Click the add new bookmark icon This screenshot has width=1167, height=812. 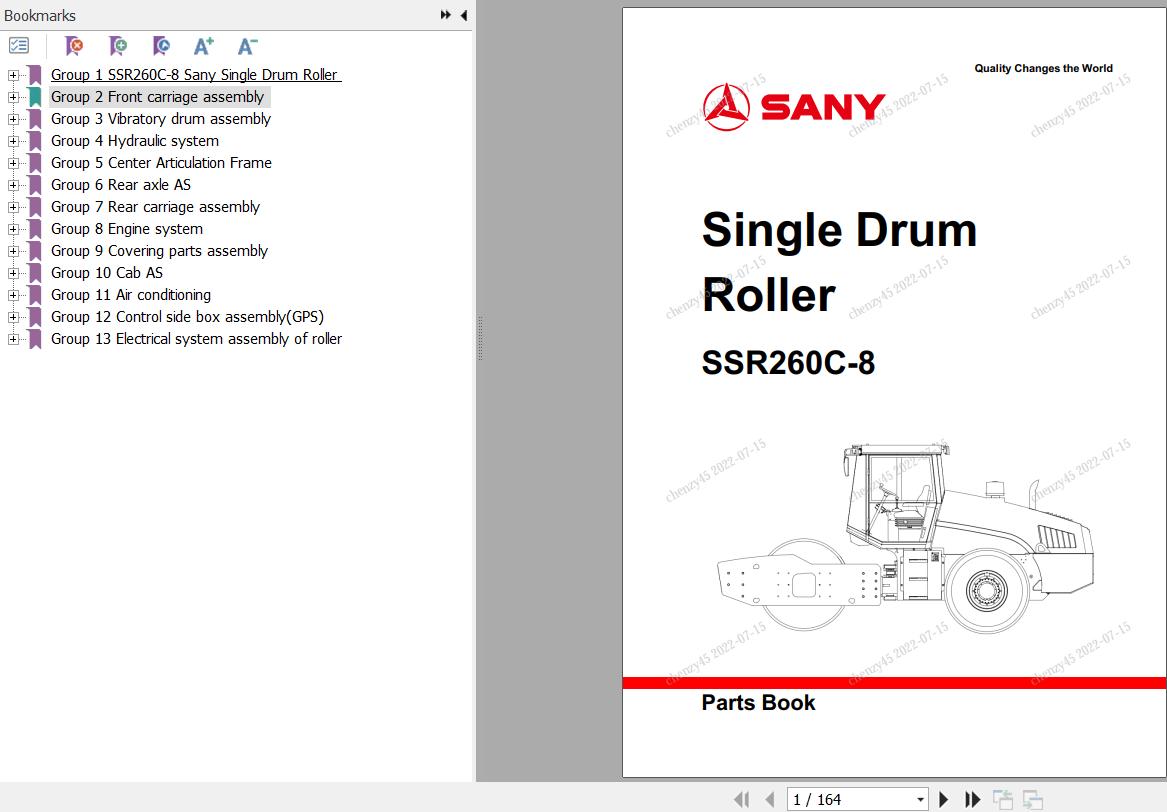coord(118,46)
